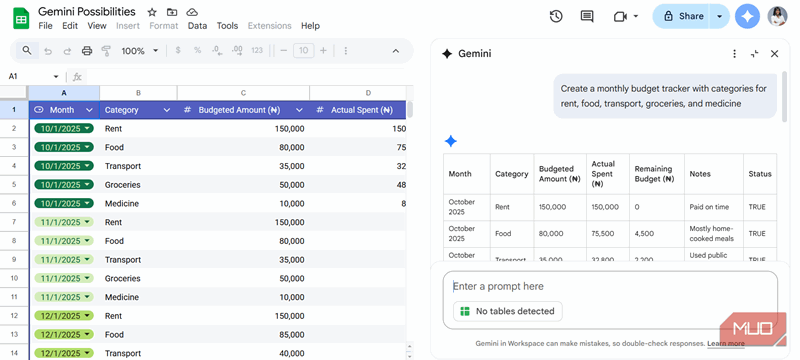Select row 5 header
800x360 pixels.
tap(14, 185)
